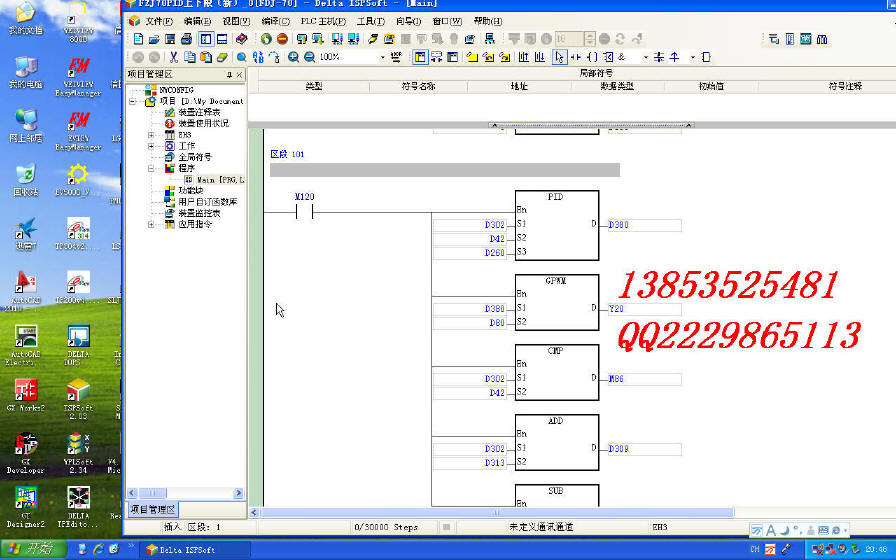Toggle the pin on 项目管理区 panel
This screenshot has height=560, width=896.
(x=229, y=75)
